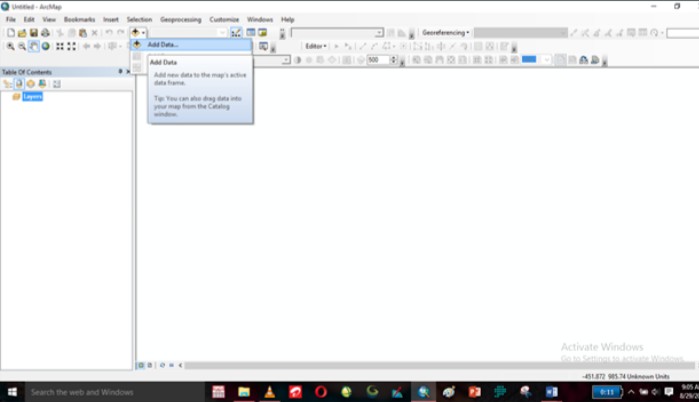Screen dimensions: 699x402
Task: Click the Pause Drawing icon at bottom
Action: pos(171,365)
